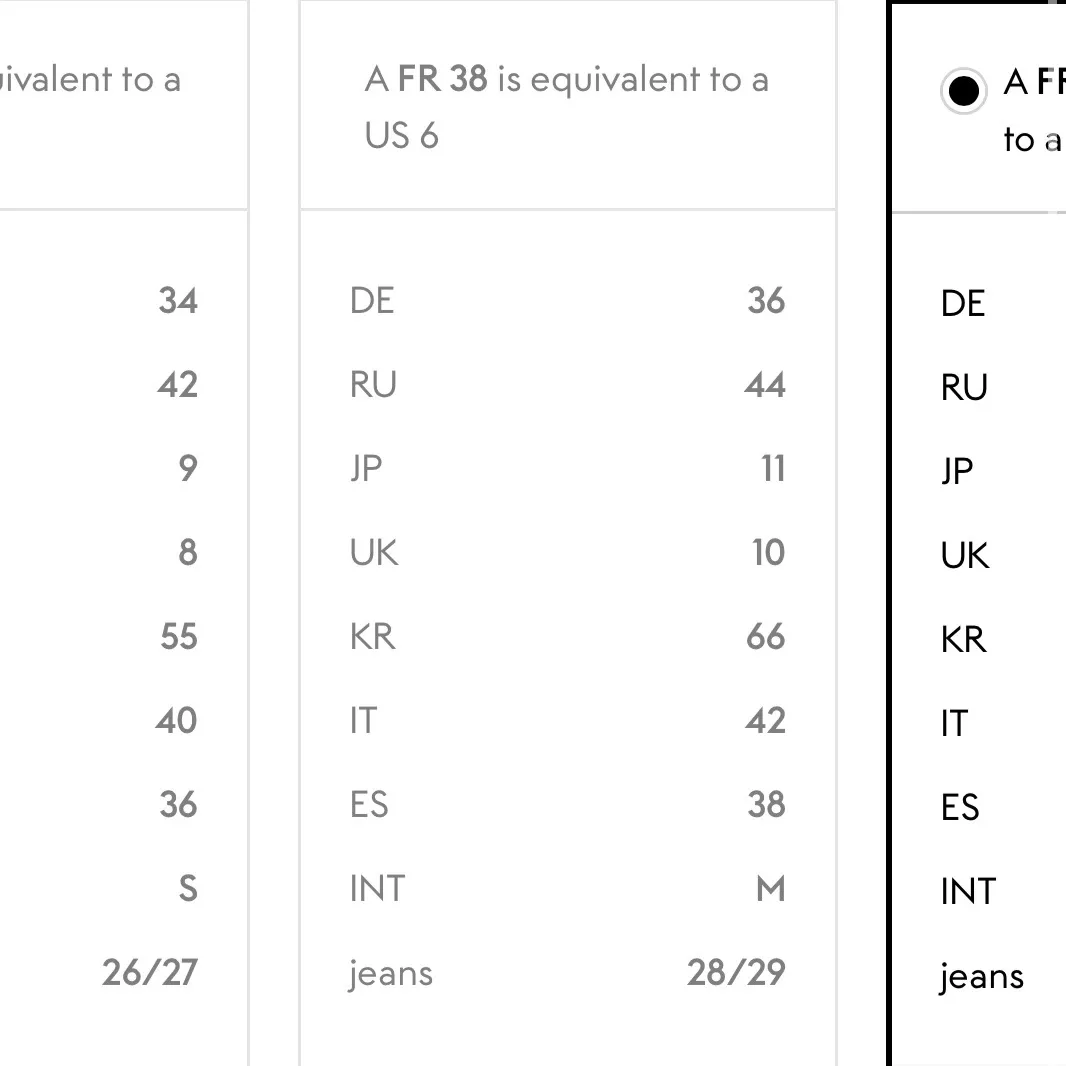The width and height of the screenshot is (1066, 1066).
Task: Click the jeans label in the black-bordered card
Action: [x=981, y=977]
